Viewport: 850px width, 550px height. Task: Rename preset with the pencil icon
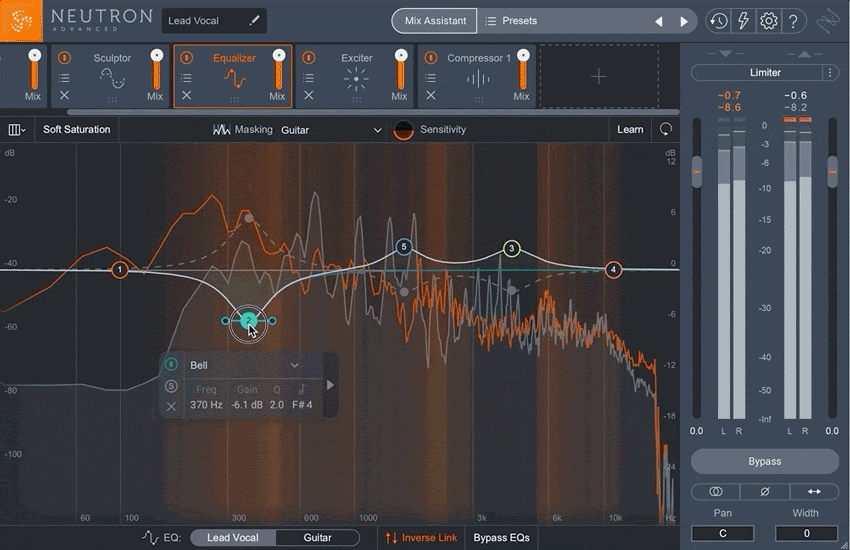(255, 20)
